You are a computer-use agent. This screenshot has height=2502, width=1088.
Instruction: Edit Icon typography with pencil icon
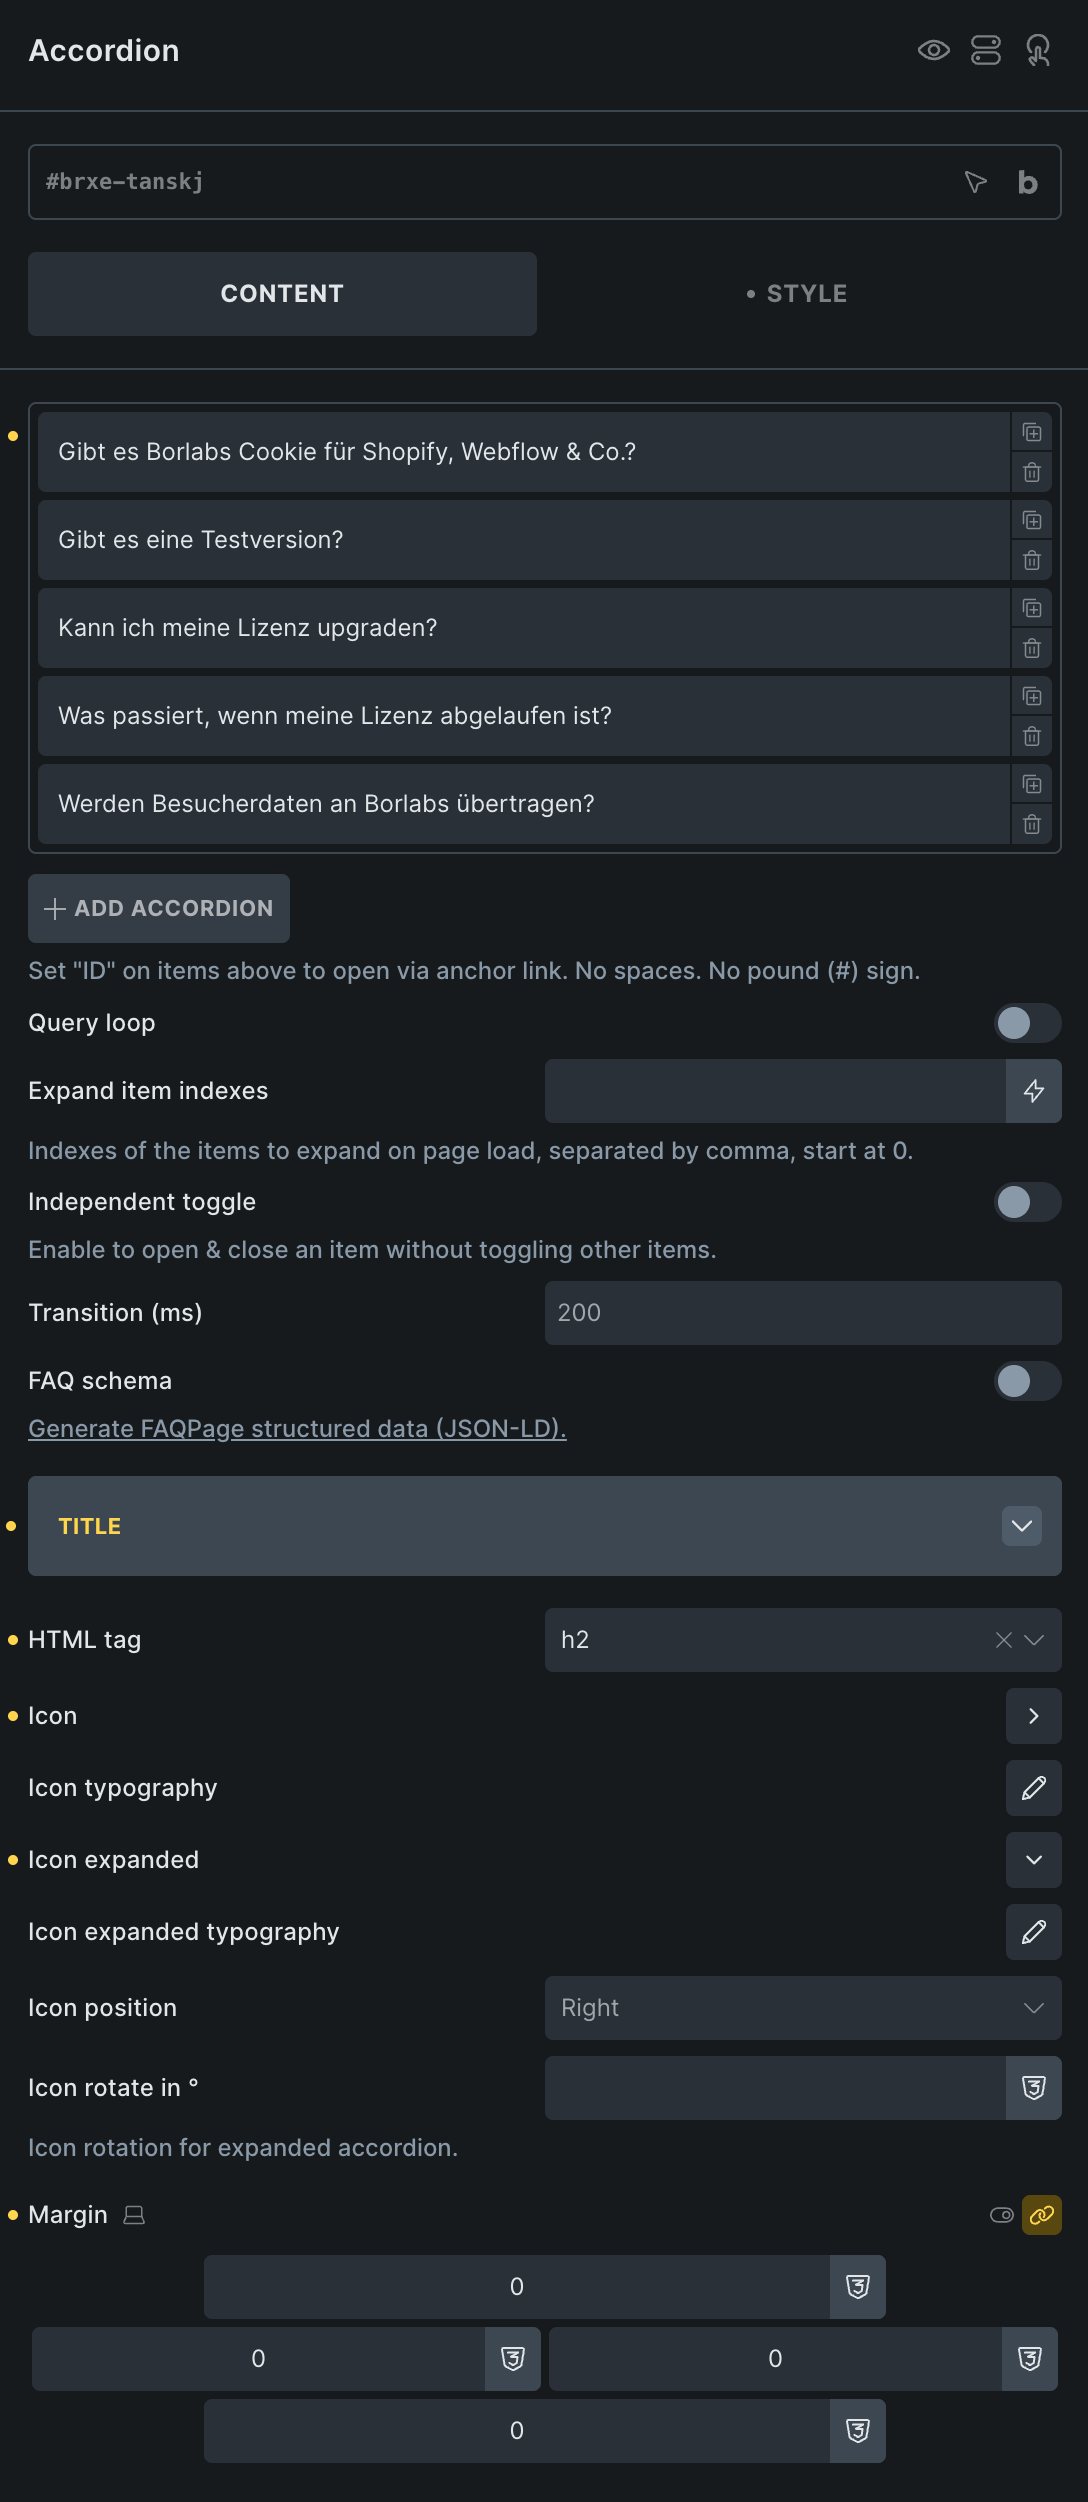tap(1034, 1788)
